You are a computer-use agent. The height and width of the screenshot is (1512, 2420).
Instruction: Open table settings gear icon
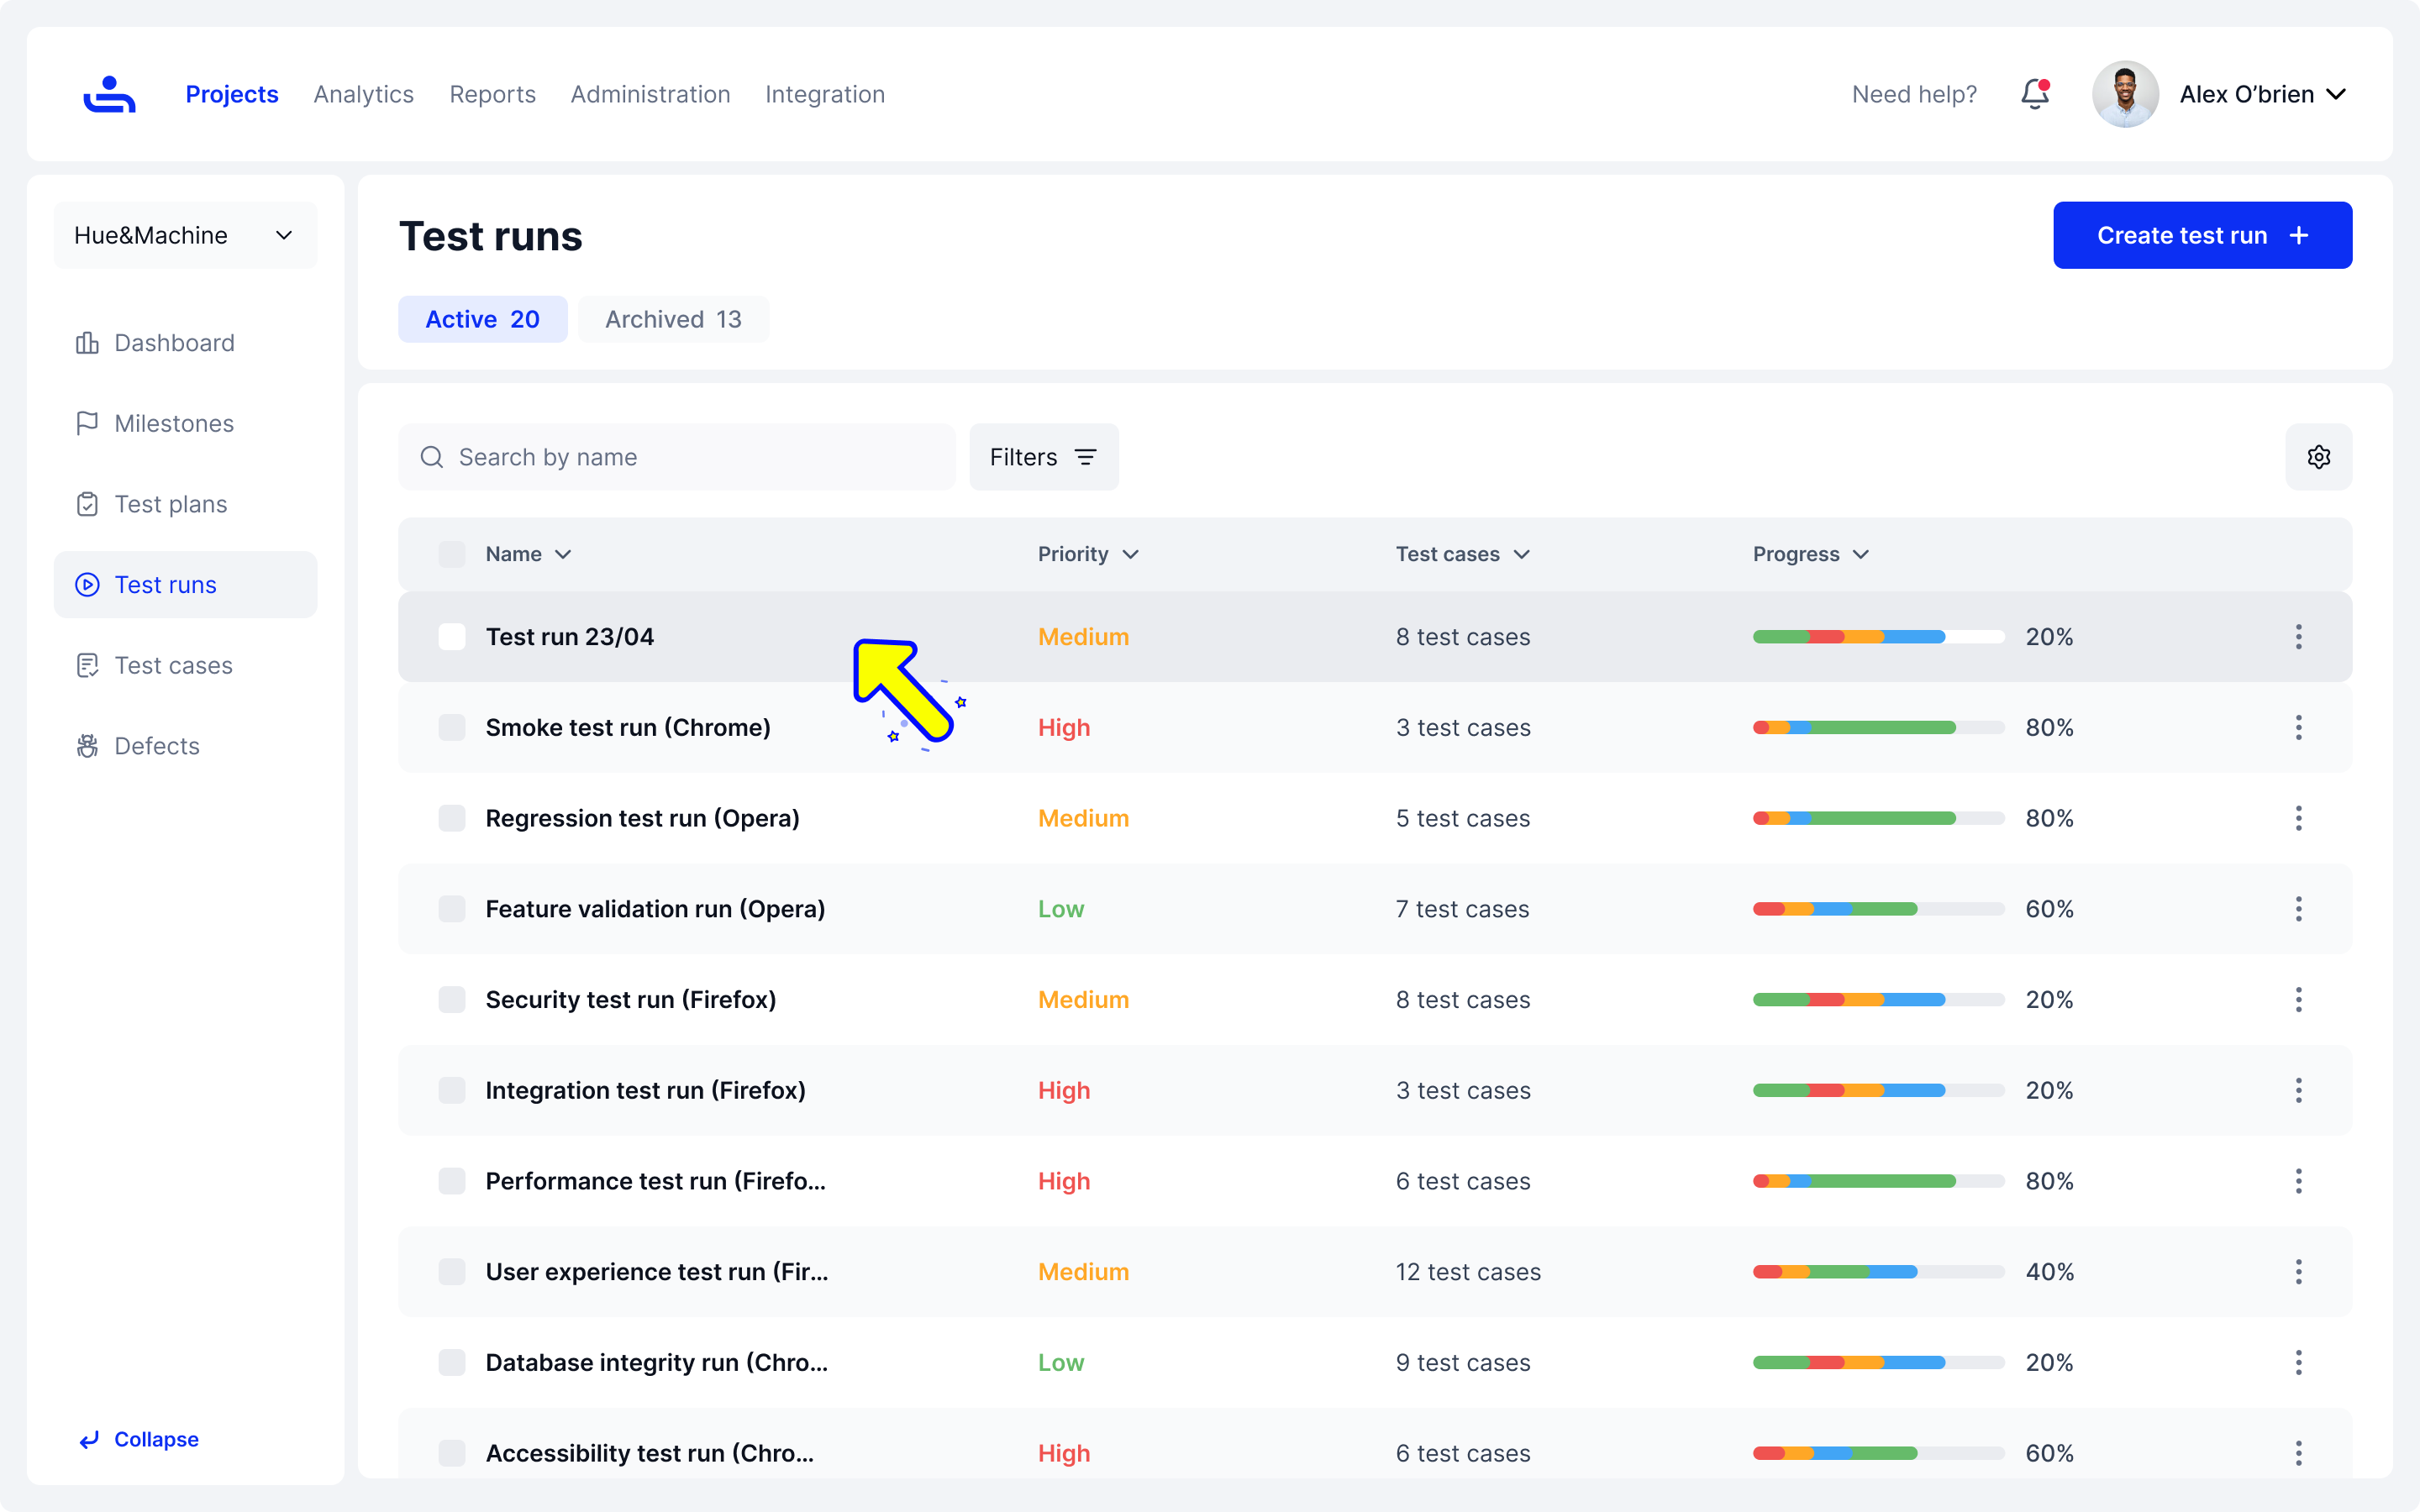point(2318,457)
